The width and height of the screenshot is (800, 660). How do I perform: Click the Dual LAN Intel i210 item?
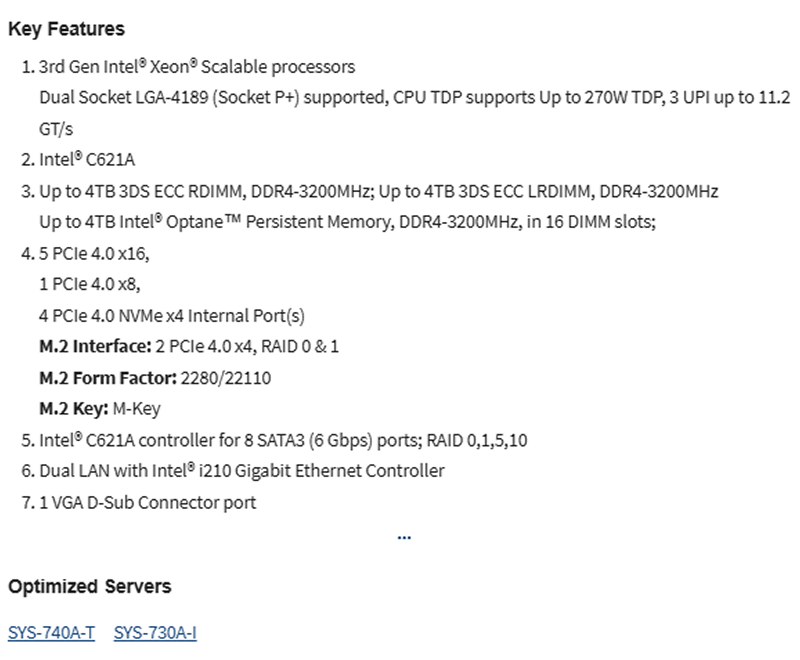tap(242, 471)
